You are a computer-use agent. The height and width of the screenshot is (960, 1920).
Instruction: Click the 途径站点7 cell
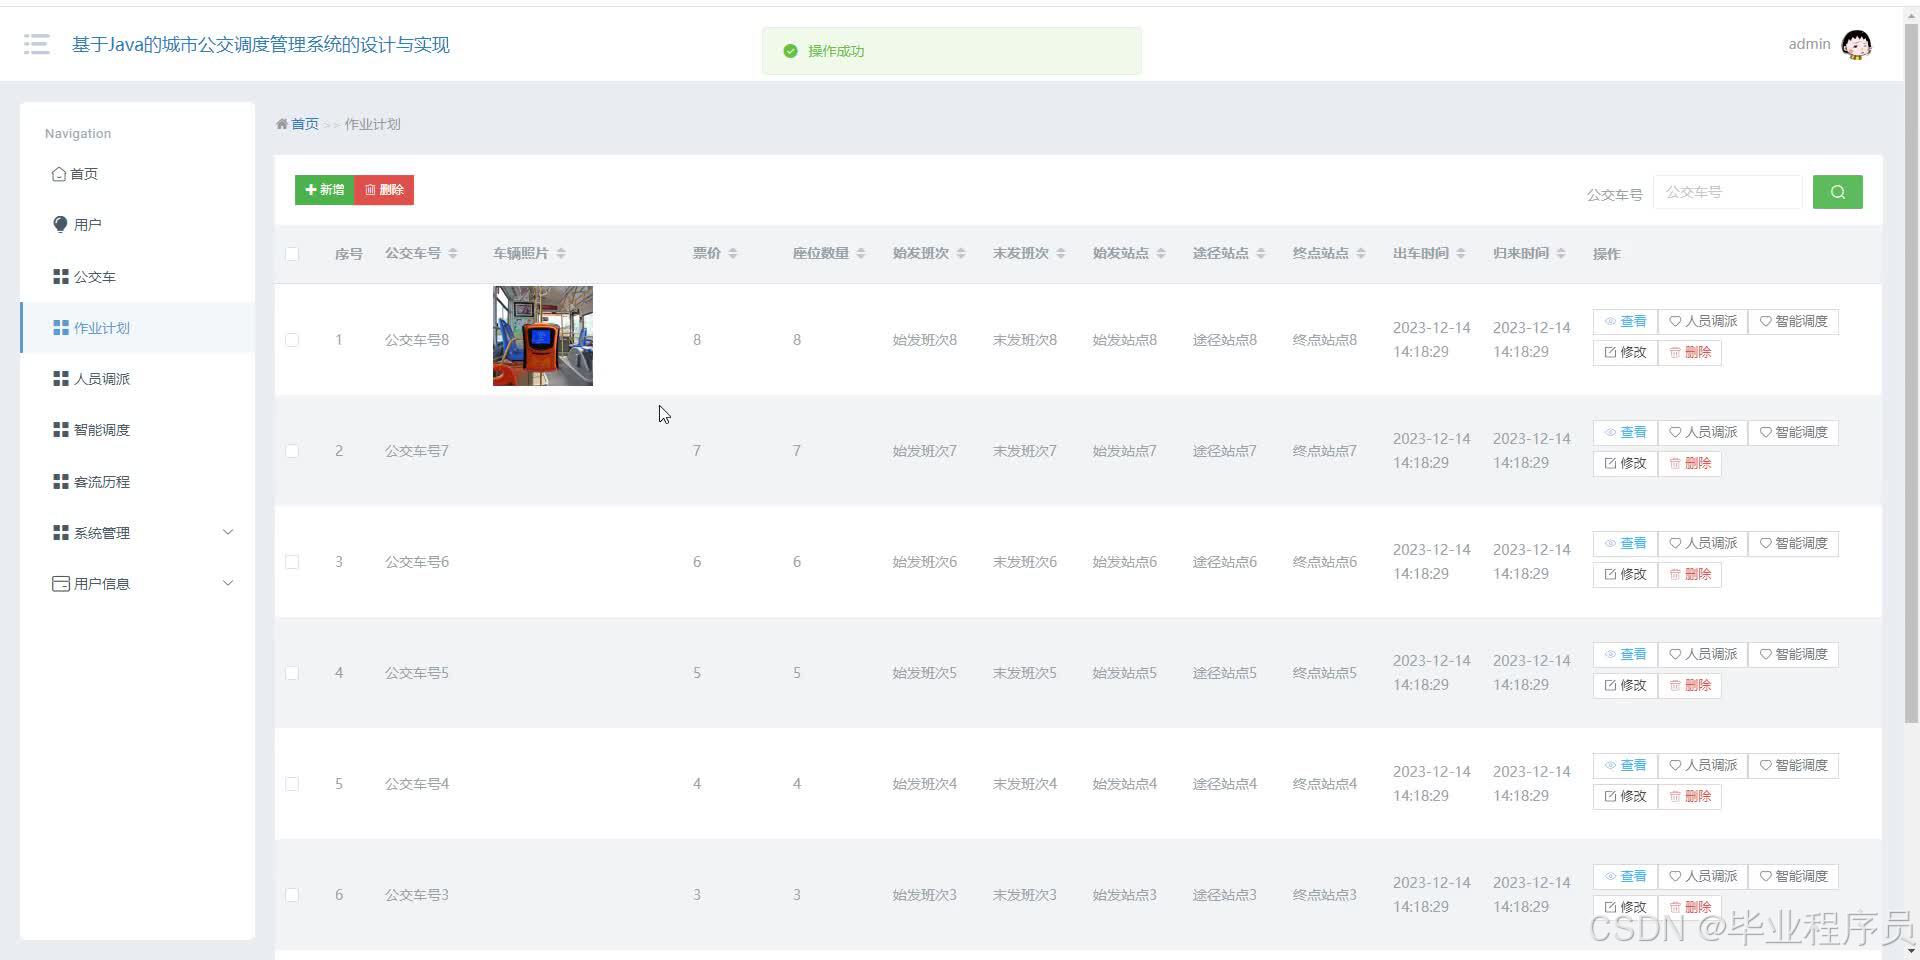1225,451
